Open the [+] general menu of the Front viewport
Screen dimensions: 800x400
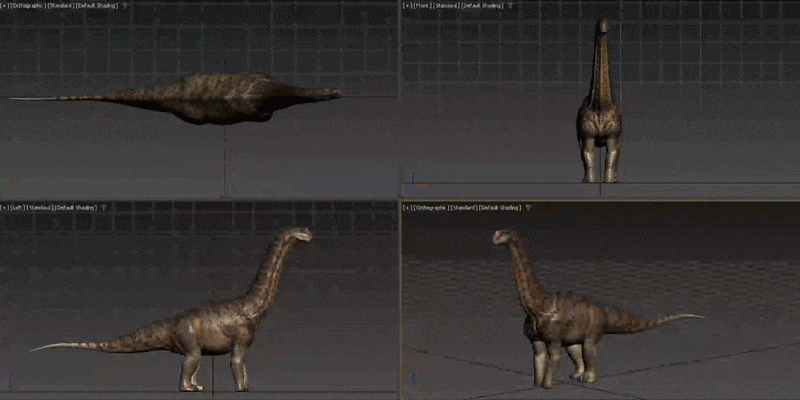[x=407, y=6]
